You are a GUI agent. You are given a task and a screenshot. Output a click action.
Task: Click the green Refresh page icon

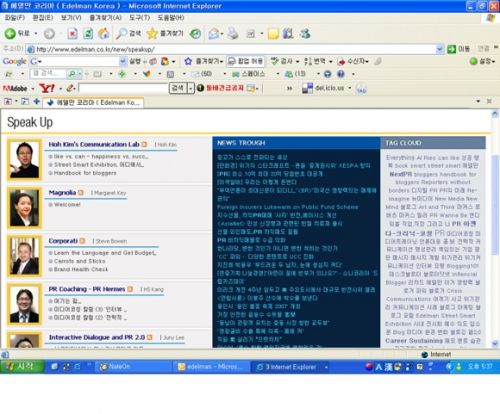click(x=88, y=33)
